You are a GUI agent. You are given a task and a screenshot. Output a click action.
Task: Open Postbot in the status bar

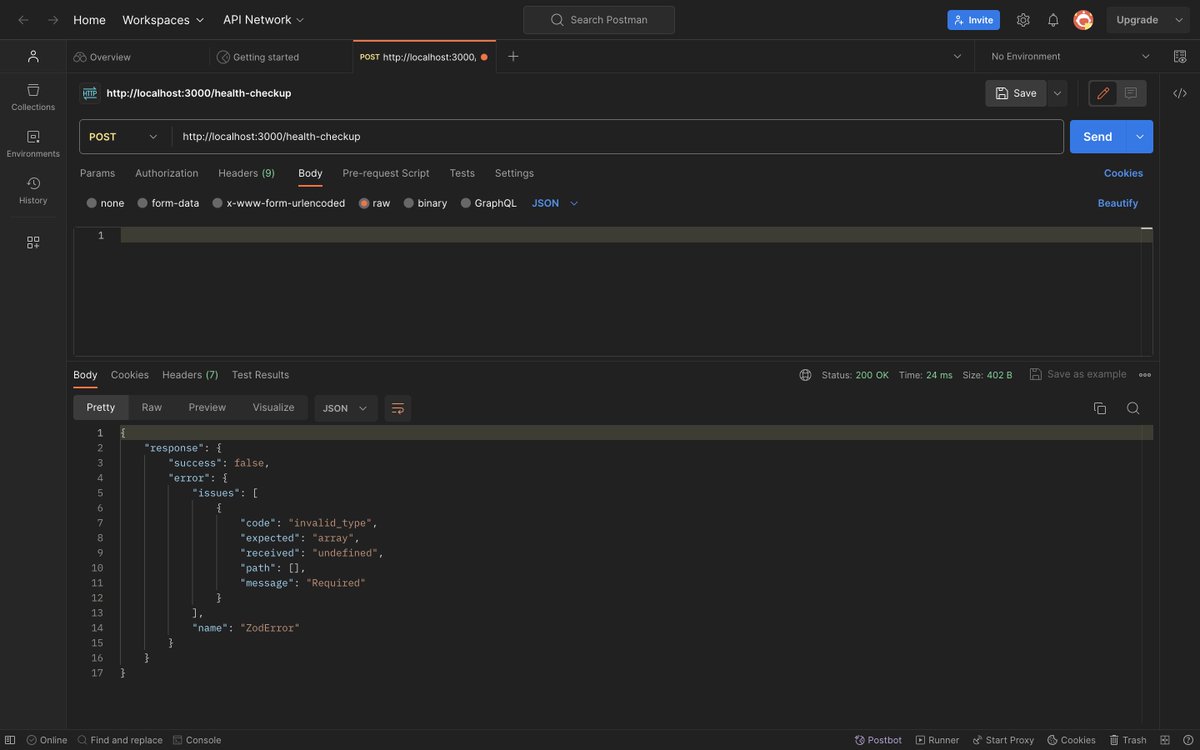click(876, 740)
